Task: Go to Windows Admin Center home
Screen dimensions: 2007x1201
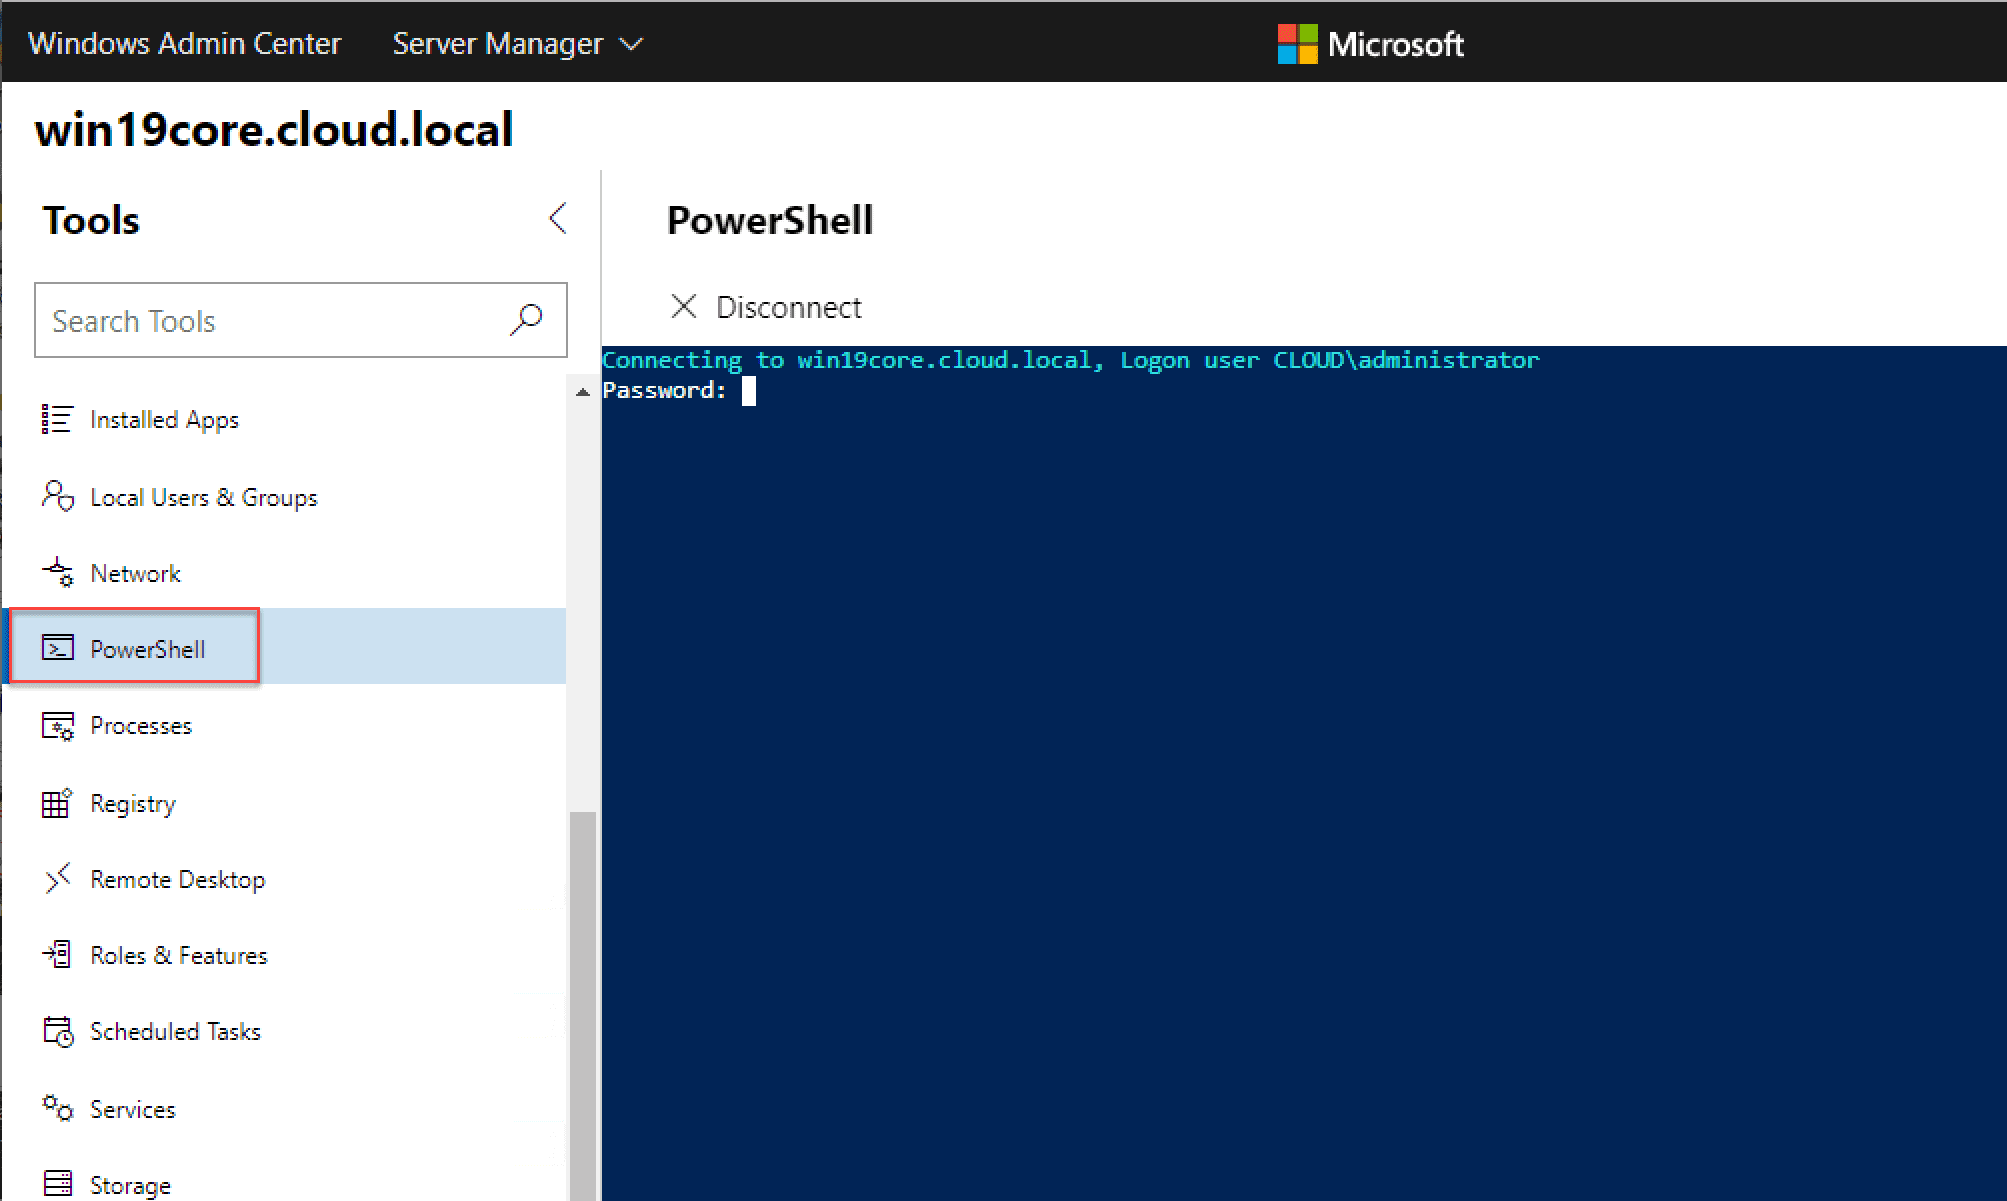Action: point(185,44)
